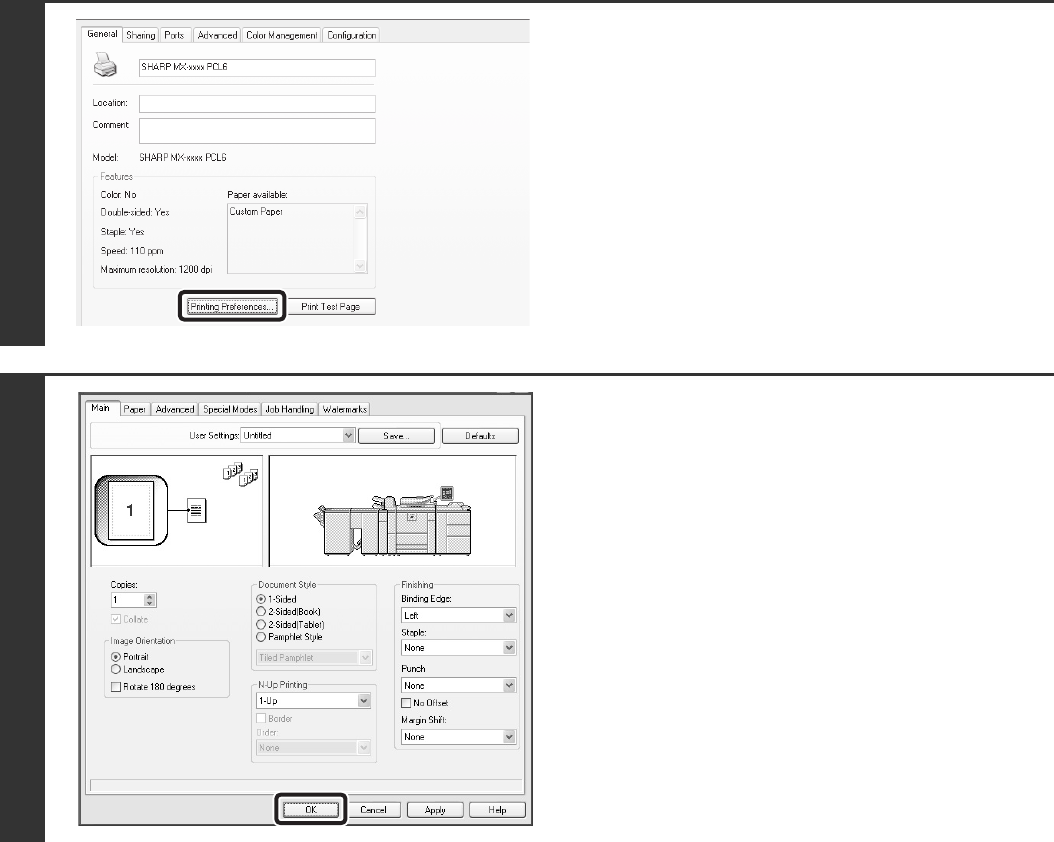The height and width of the screenshot is (842, 1054).
Task: Tick the No Offset checkbox
Action: [x=407, y=703]
